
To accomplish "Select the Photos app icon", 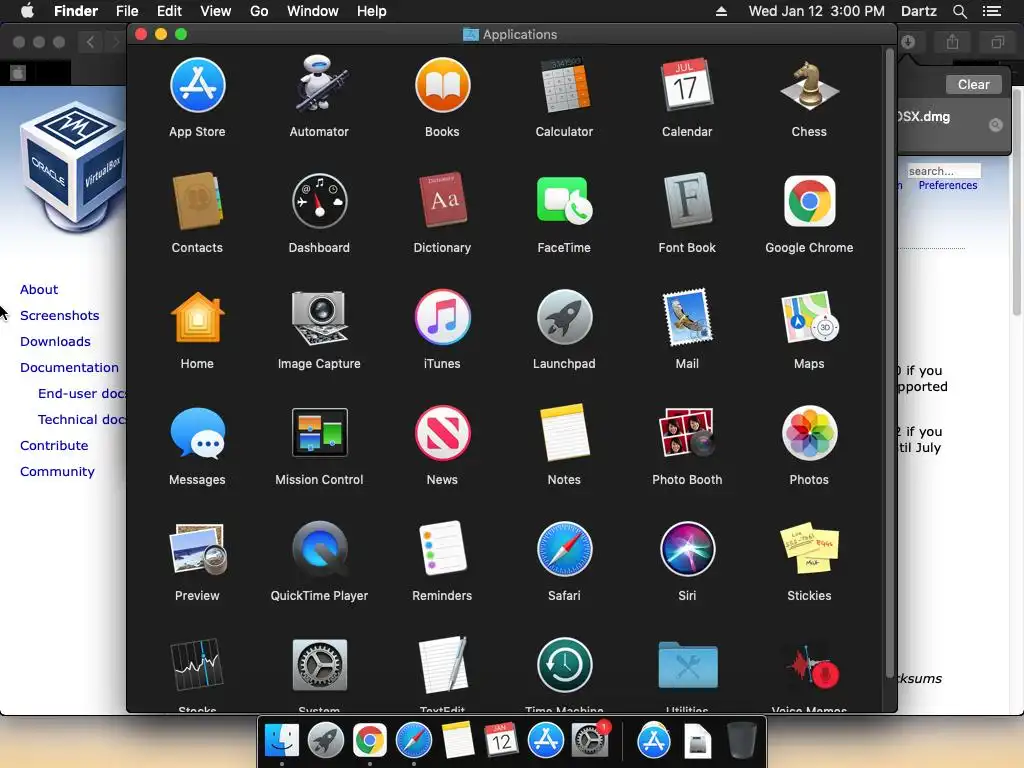I will pyautogui.click(x=809, y=433).
